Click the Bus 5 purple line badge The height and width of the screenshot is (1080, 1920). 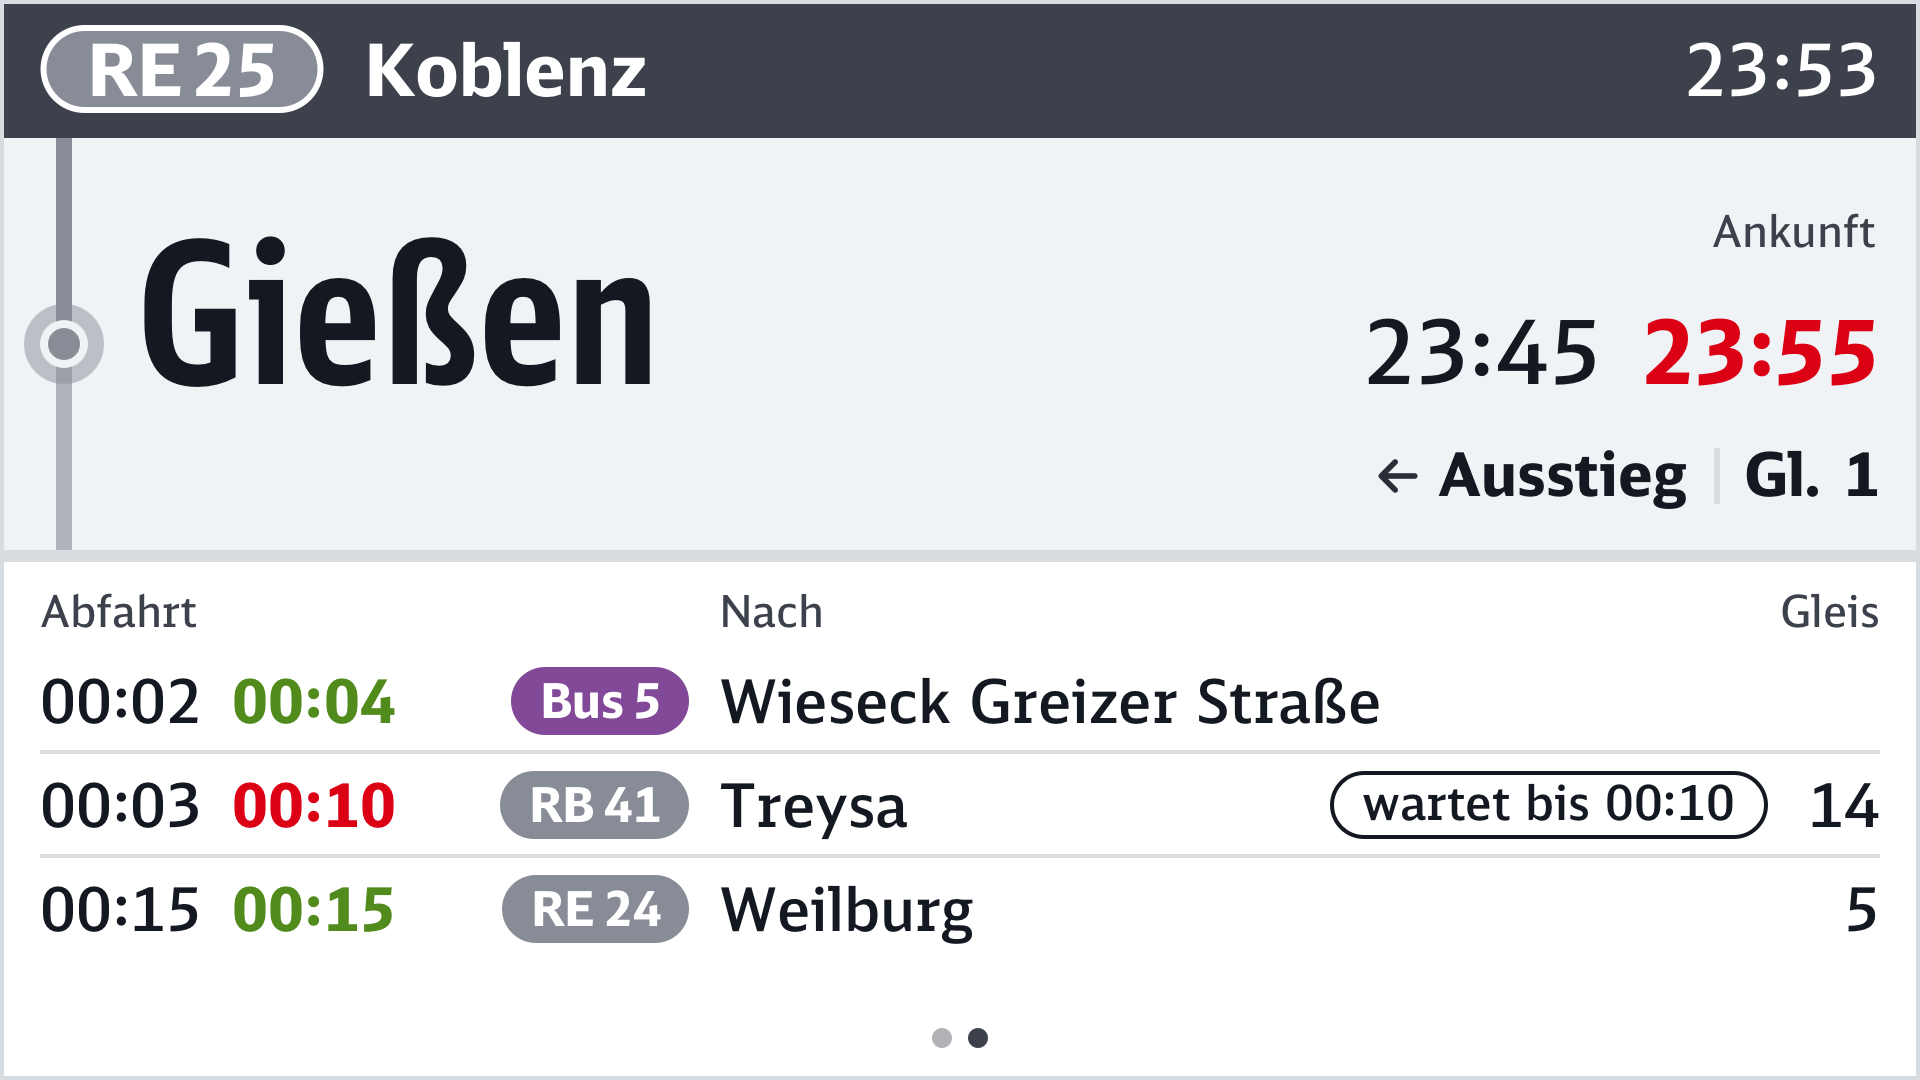click(599, 701)
